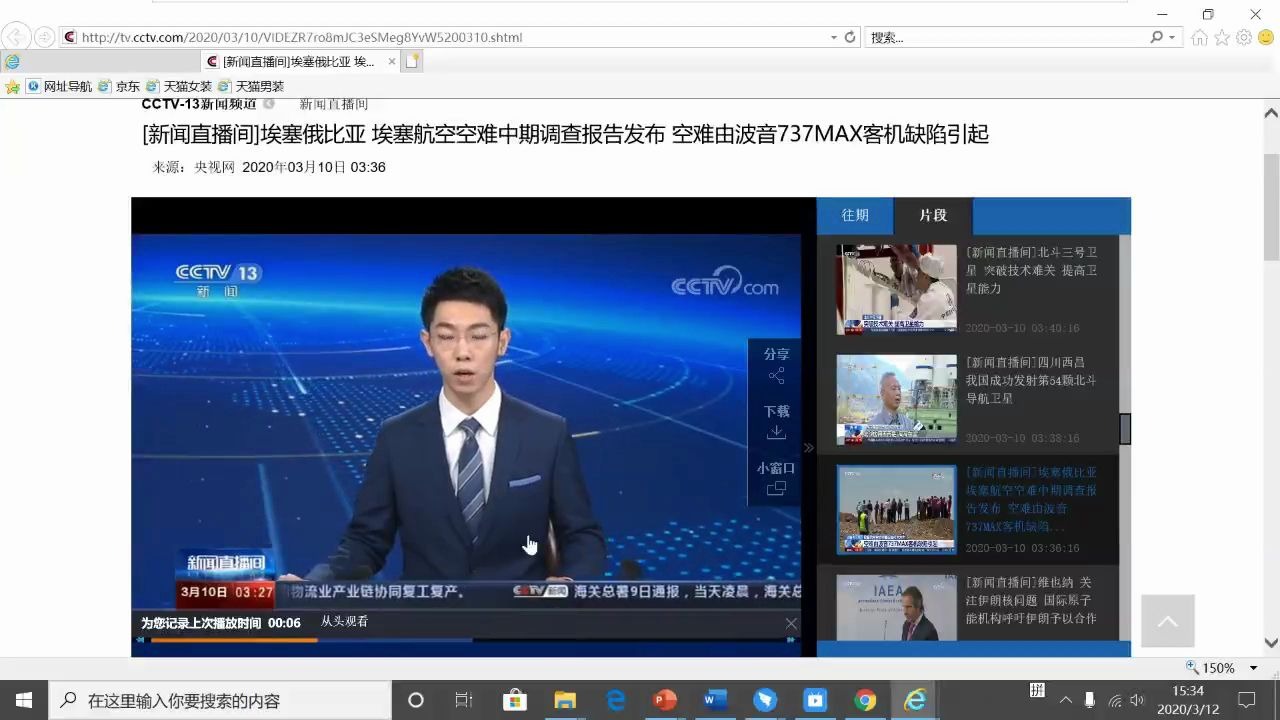The width and height of the screenshot is (1280, 720).
Task: Open Microsoft Store from the taskbar
Action: (514, 700)
